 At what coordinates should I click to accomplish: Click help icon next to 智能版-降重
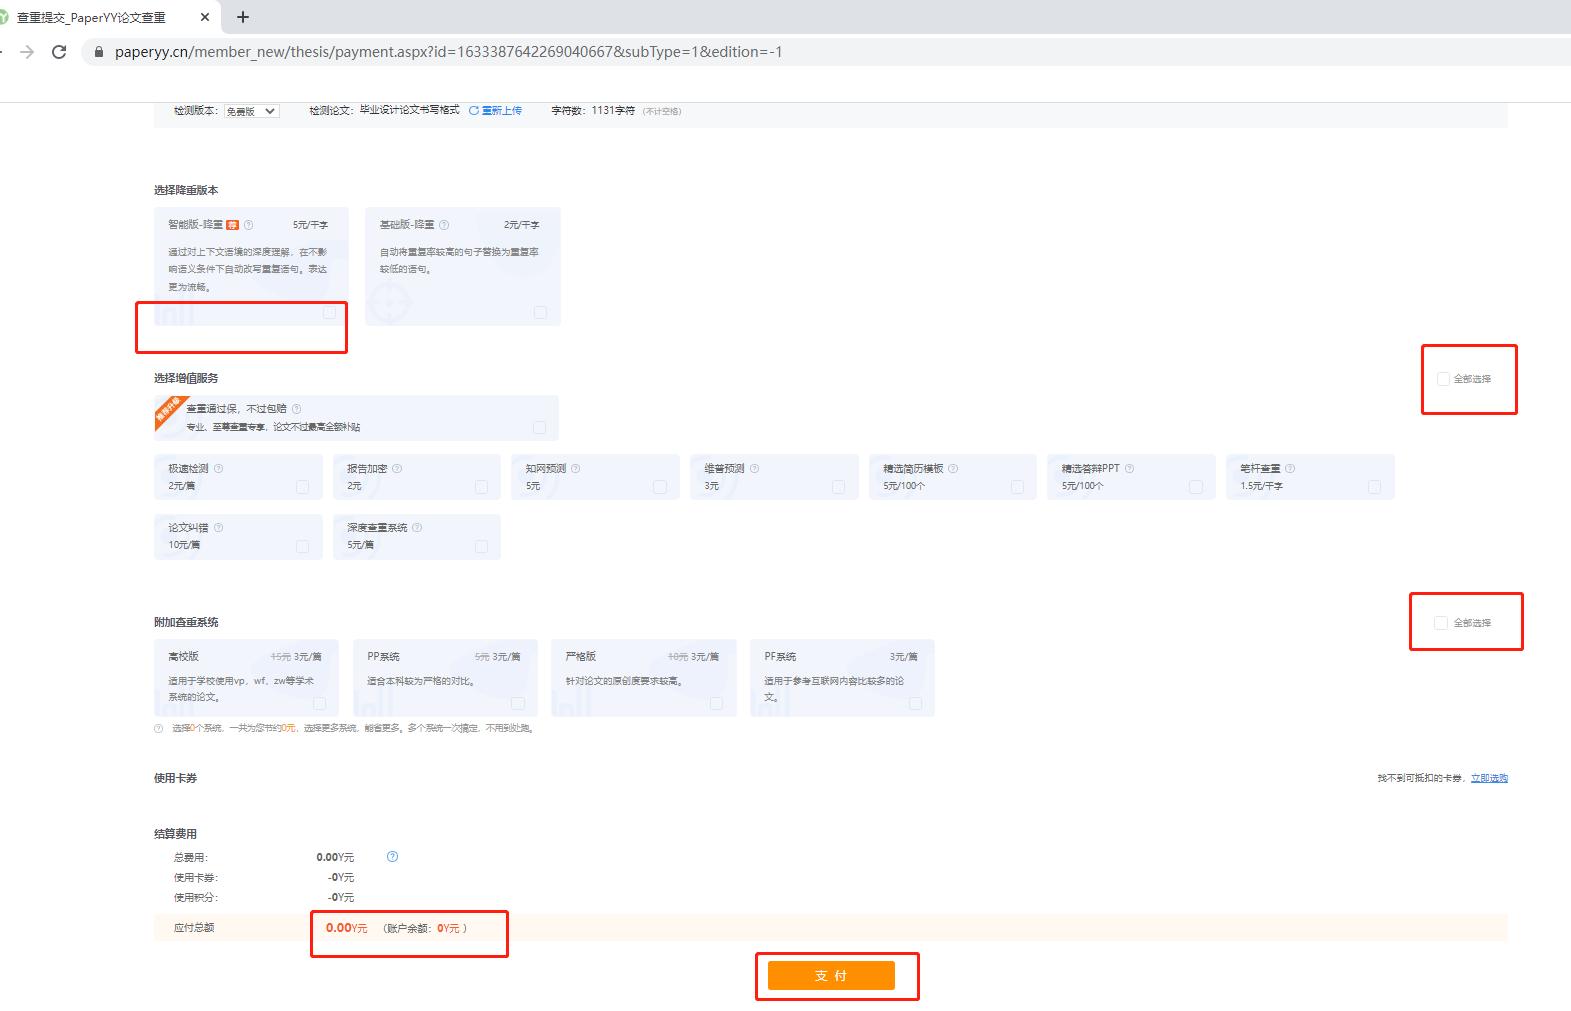249,225
